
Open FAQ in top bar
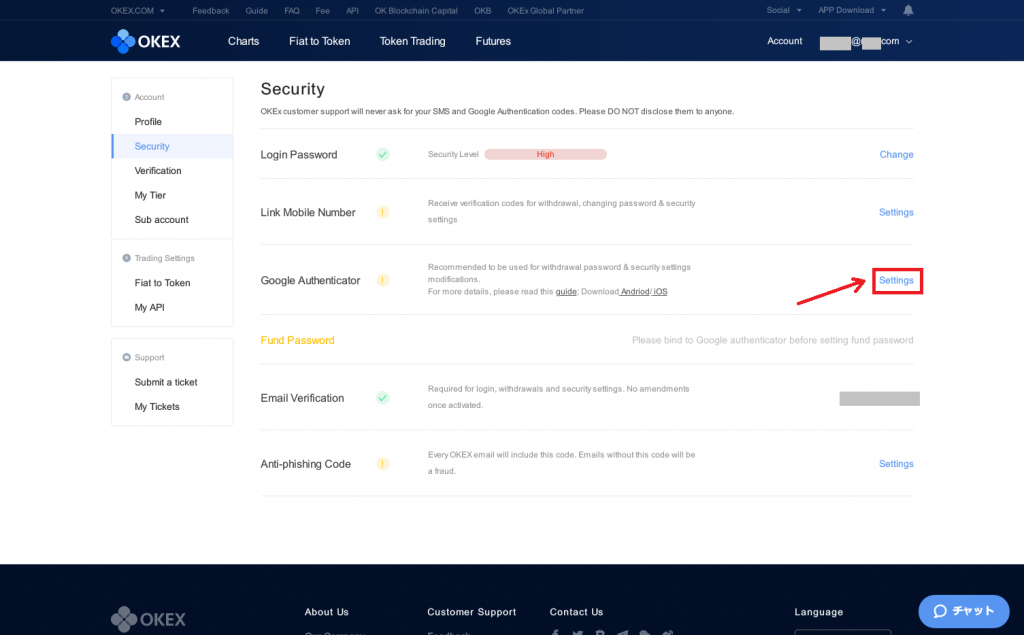[292, 10]
